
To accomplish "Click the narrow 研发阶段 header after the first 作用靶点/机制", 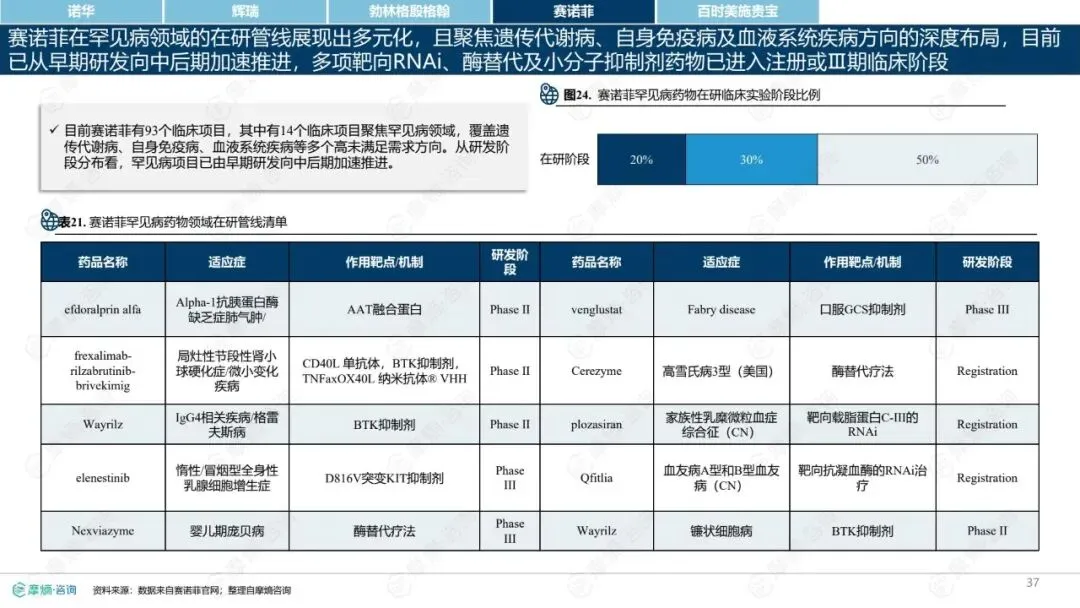I will [x=510, y=262].
